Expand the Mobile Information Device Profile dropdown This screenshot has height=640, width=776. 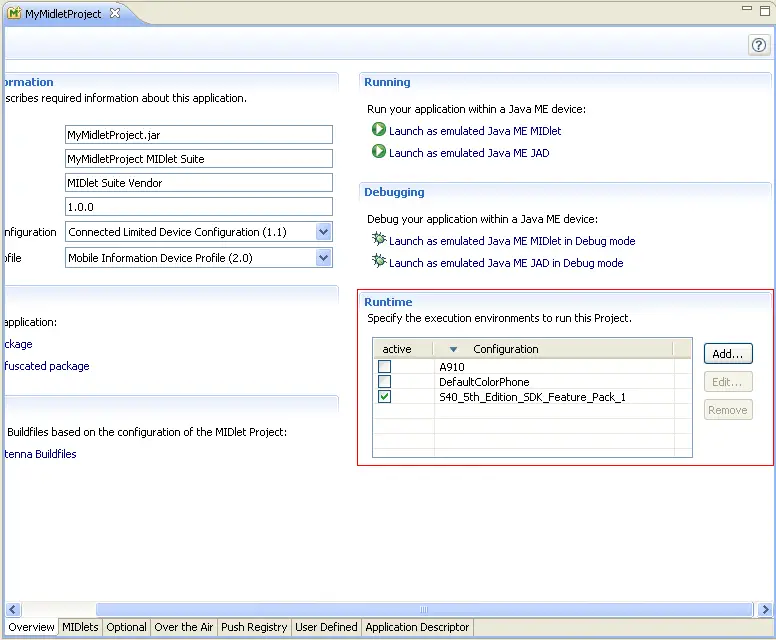click(x=323, y=258)
